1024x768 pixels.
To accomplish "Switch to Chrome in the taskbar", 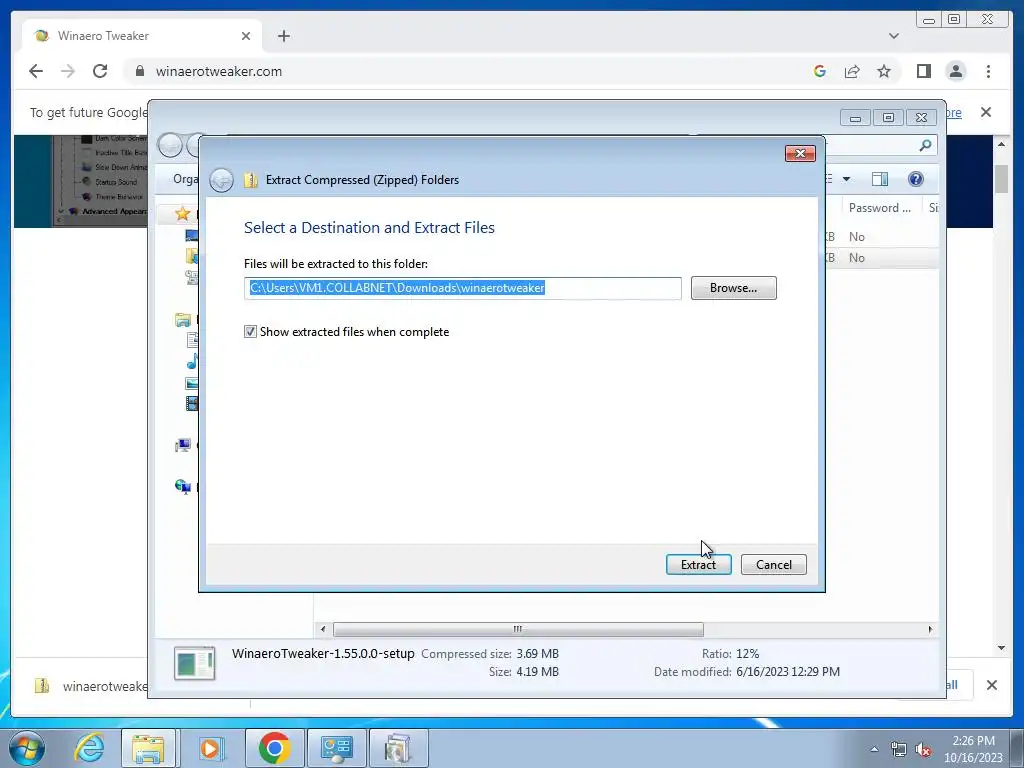I will tap(274, 748).
